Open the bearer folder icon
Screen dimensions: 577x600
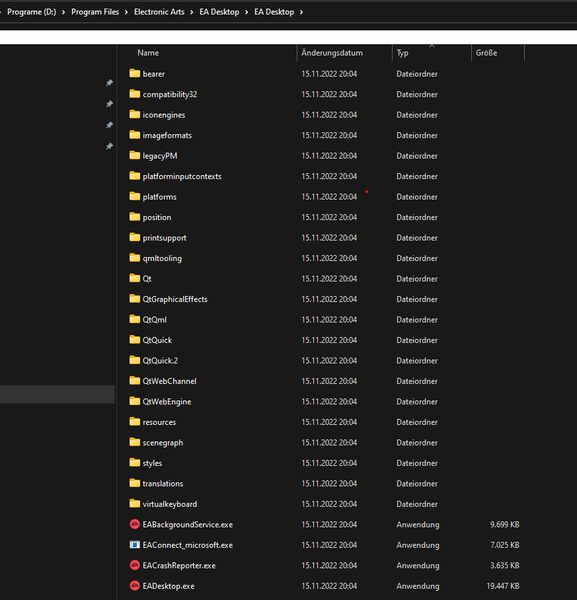[x=134, y=73]
